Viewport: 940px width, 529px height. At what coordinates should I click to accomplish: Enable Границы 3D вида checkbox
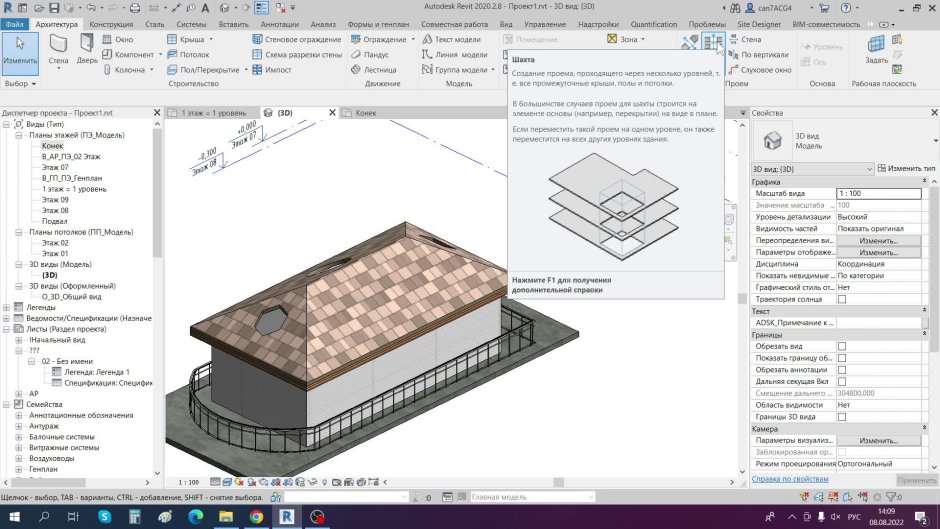tap(842, 417)
